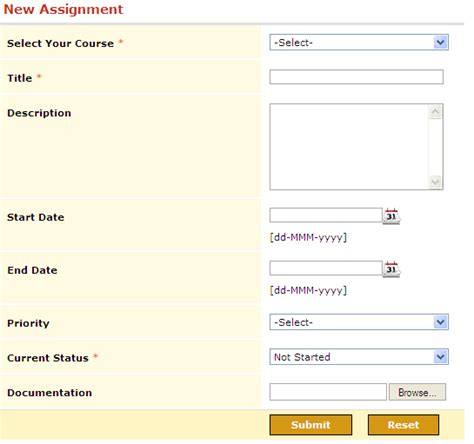Screen dimensions: 474x444
Task: Reset the assignment form
Action: click(403, 425)
